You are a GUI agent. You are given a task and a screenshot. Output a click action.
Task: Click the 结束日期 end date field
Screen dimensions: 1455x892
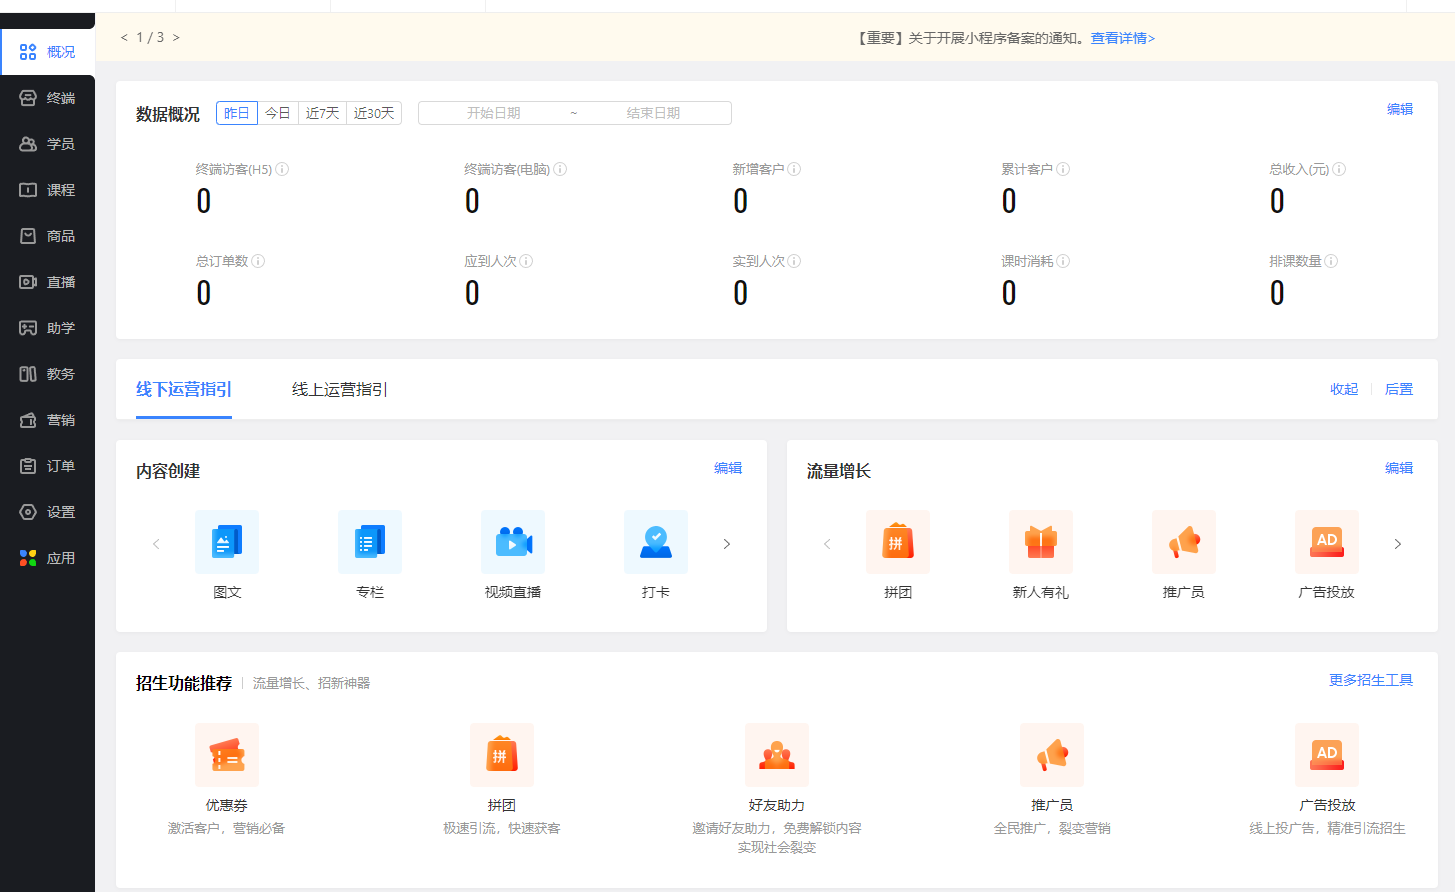click(x=653, y=113)
